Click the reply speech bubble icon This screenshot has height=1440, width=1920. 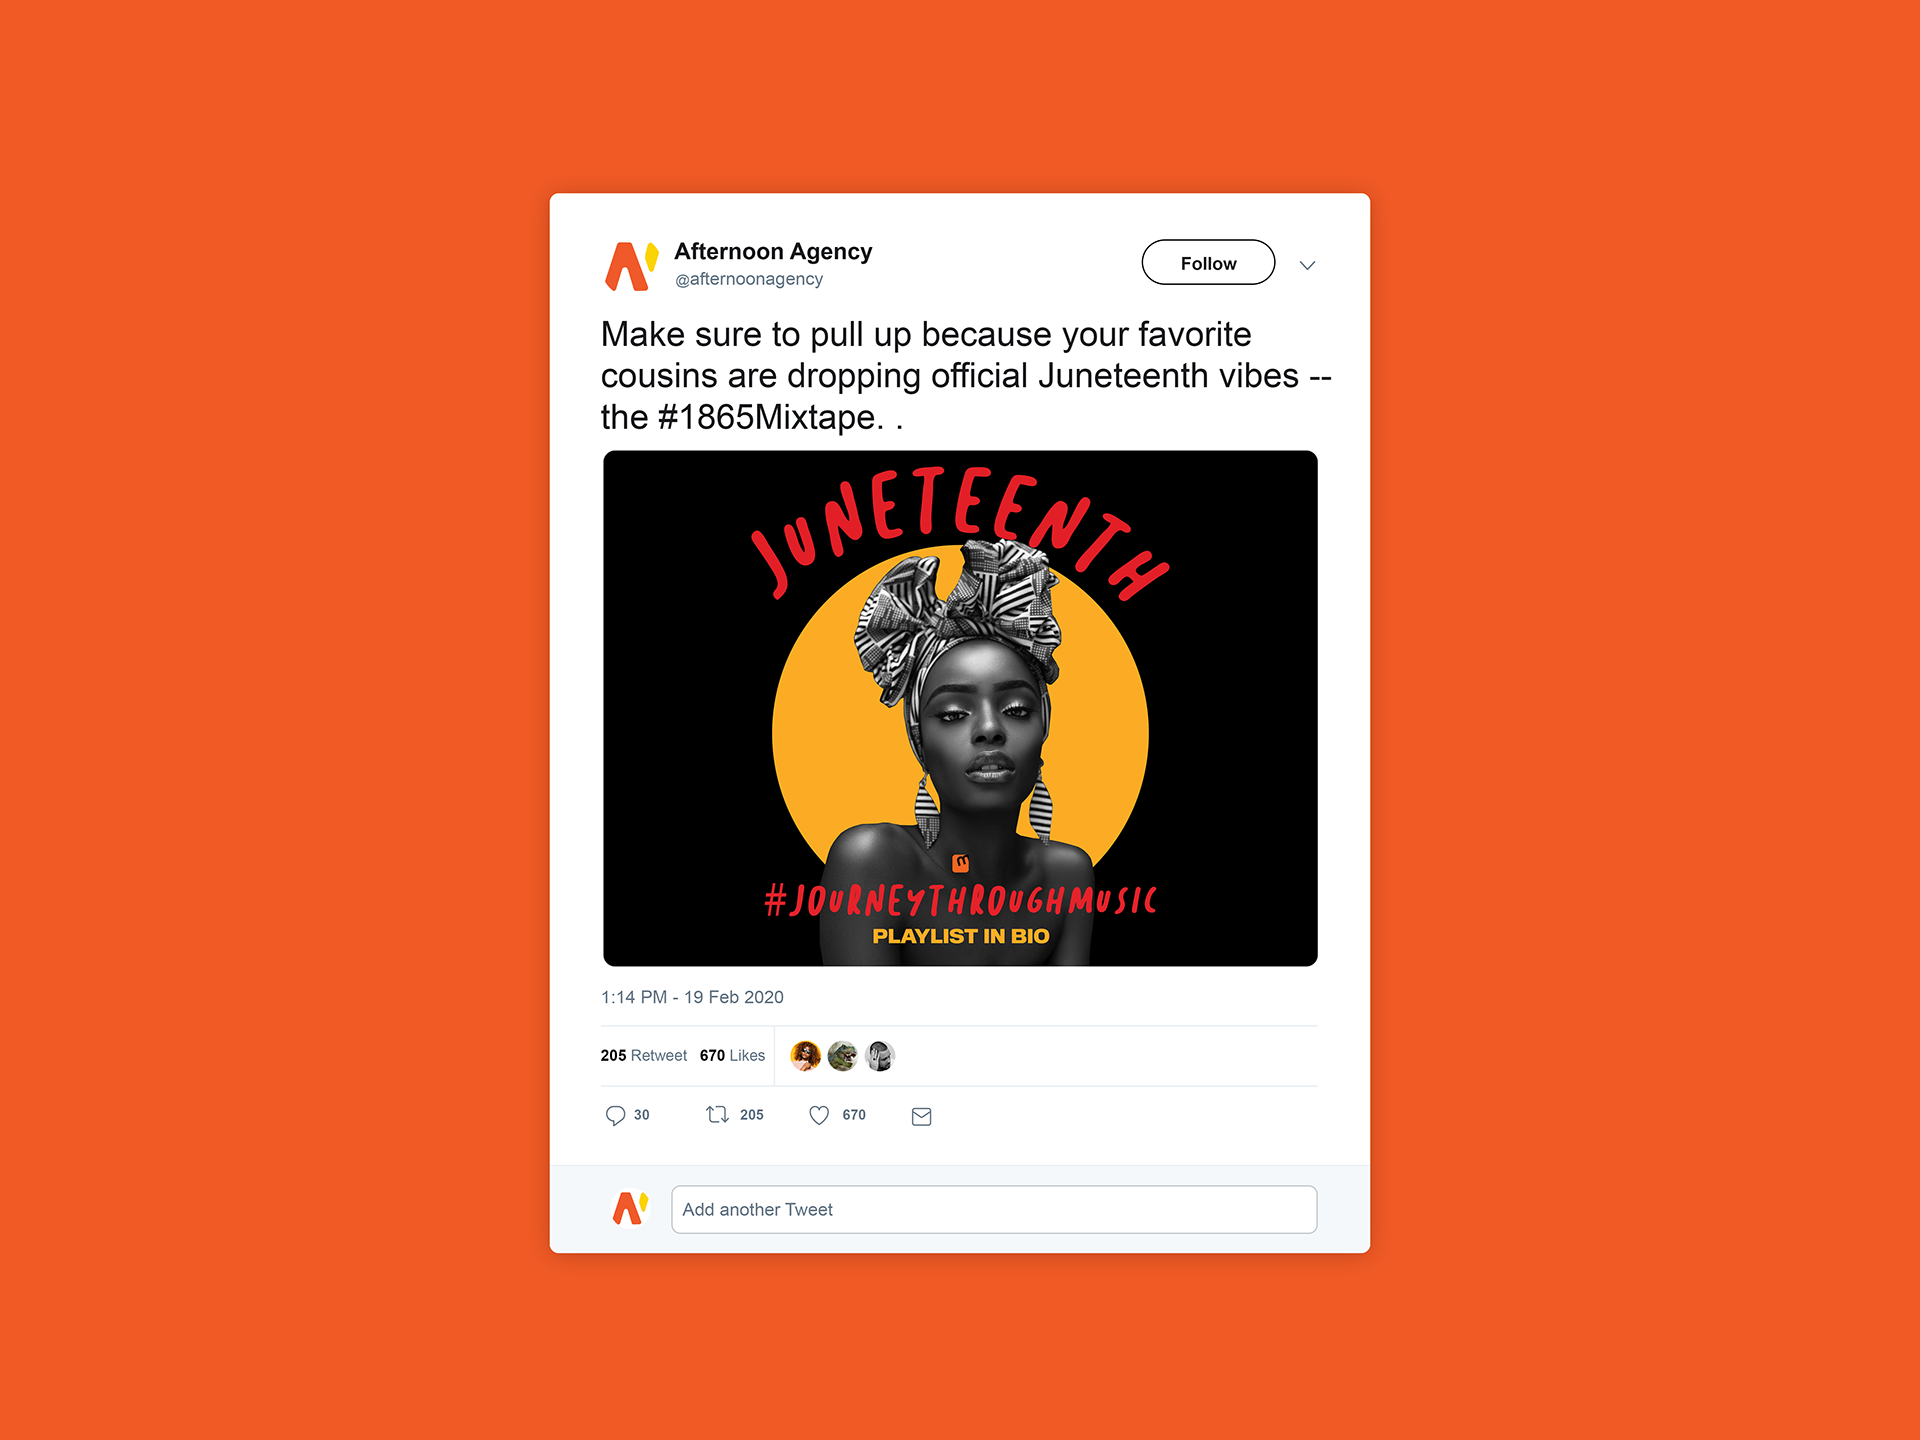[615, 1115]
